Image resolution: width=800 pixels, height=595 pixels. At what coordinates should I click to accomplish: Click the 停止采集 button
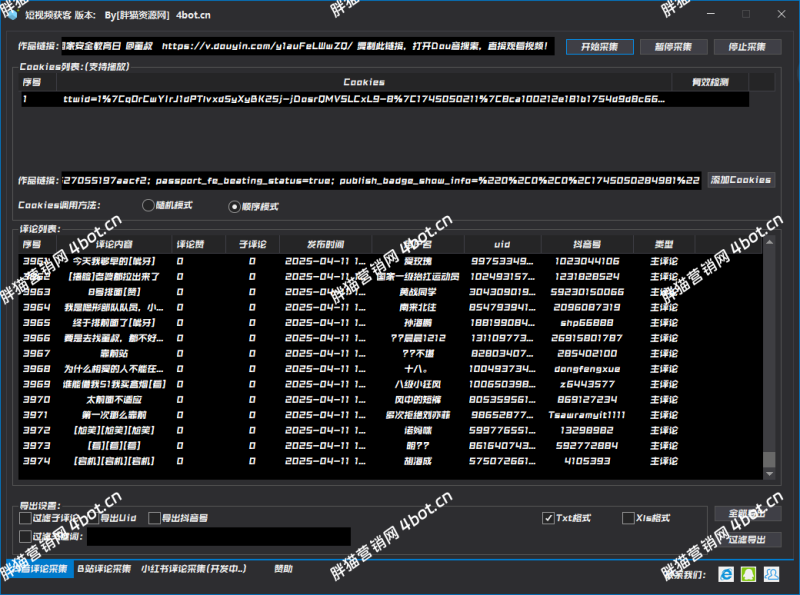[739, 47]
